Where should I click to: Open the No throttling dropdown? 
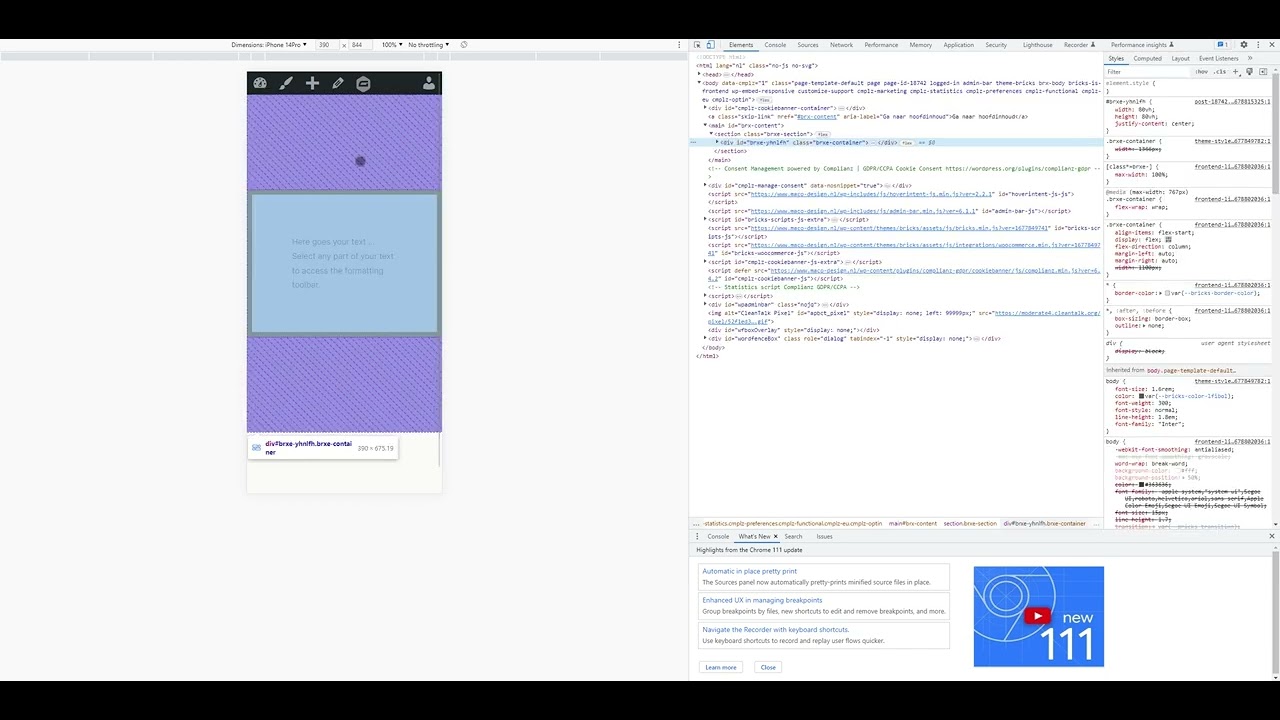coord(428,45)
